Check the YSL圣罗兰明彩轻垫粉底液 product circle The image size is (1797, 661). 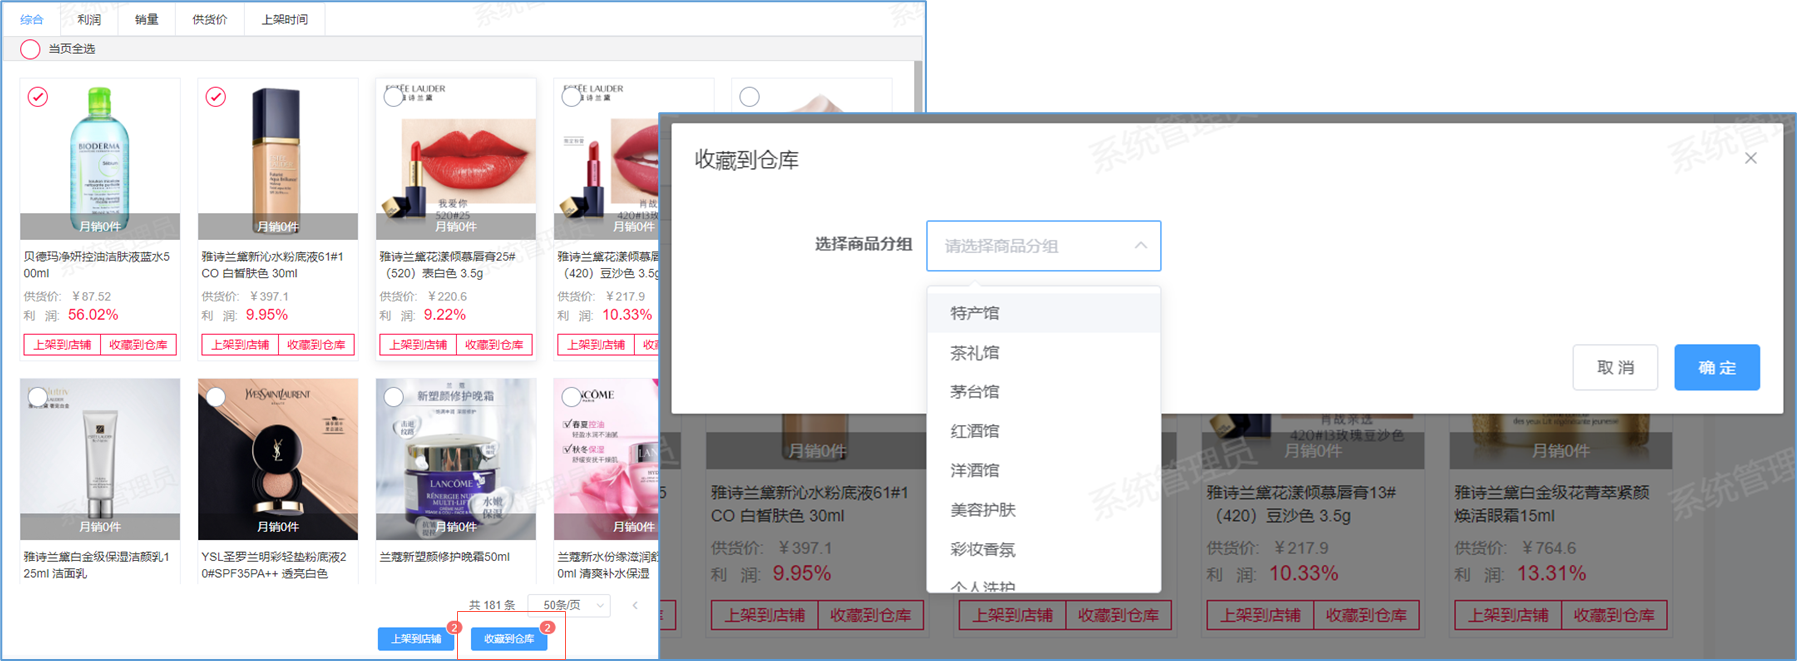tap(216, 397)
